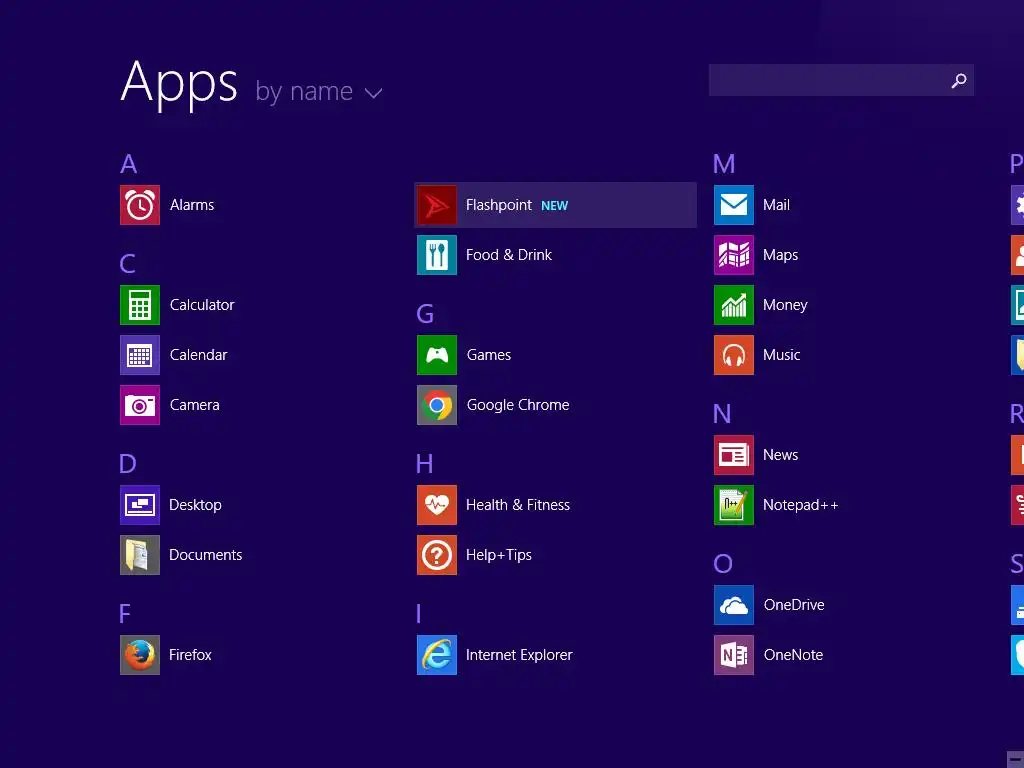Select the Firefox label text
1024x768 pixels.
tap(190, 655)
